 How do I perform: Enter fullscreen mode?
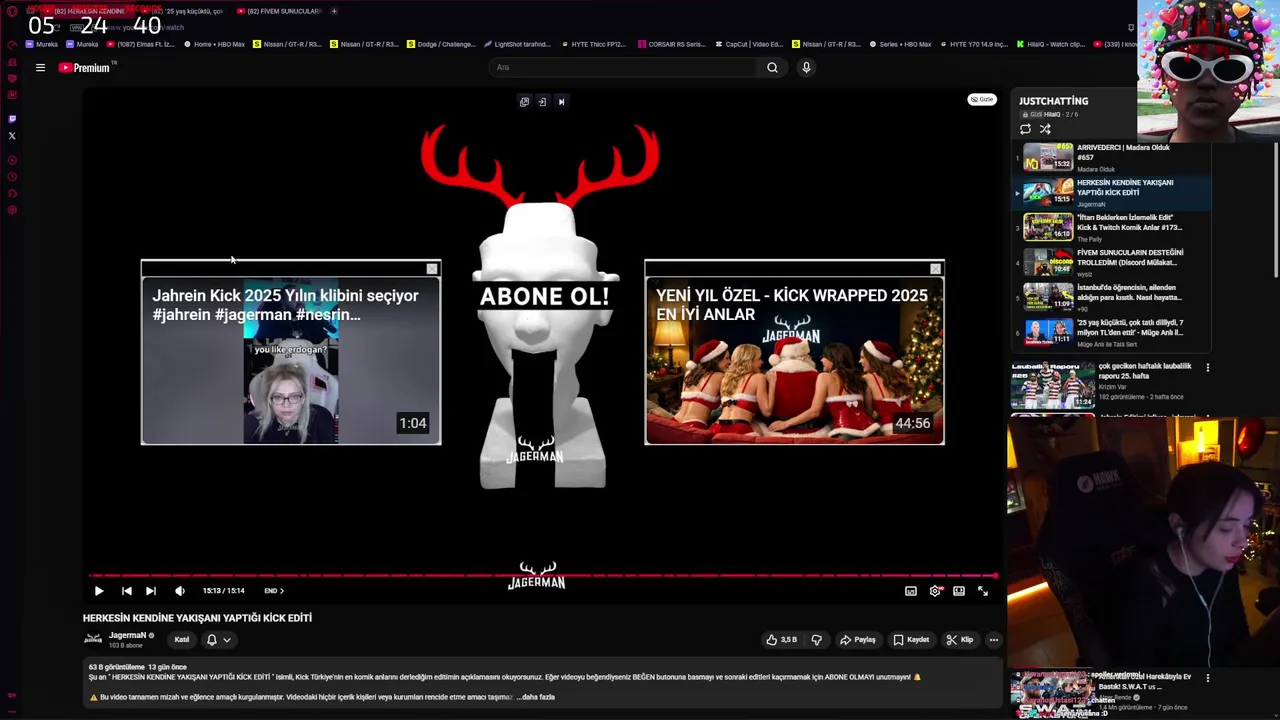tap(983, 591)
